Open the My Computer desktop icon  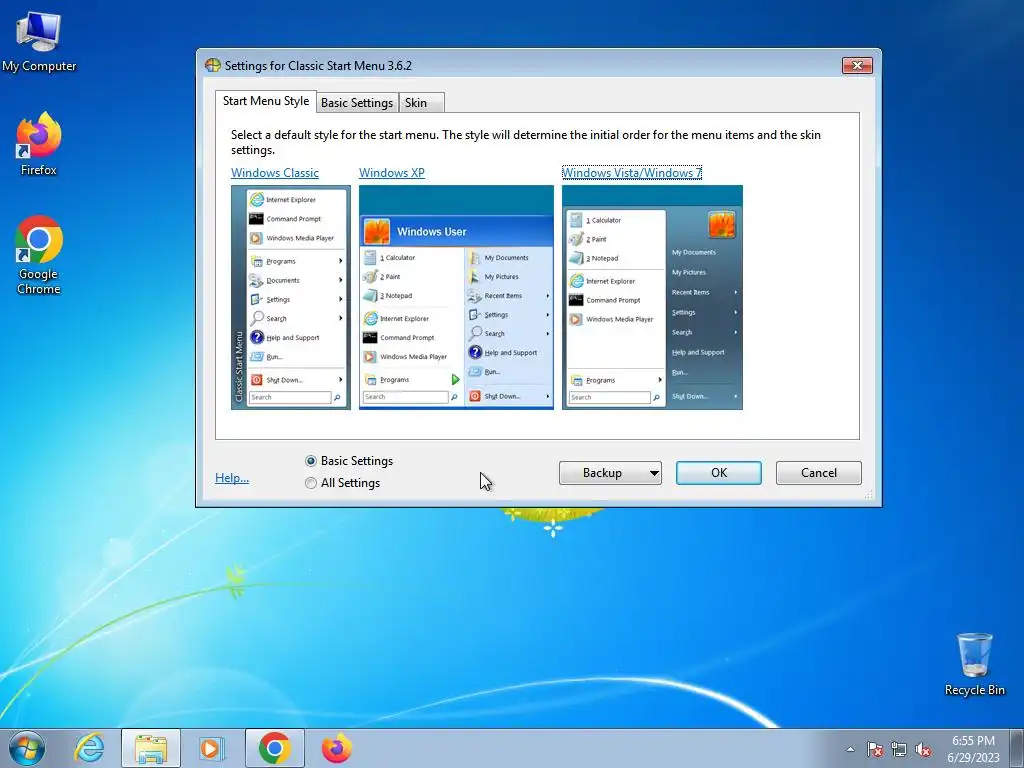tap(39, 42)
